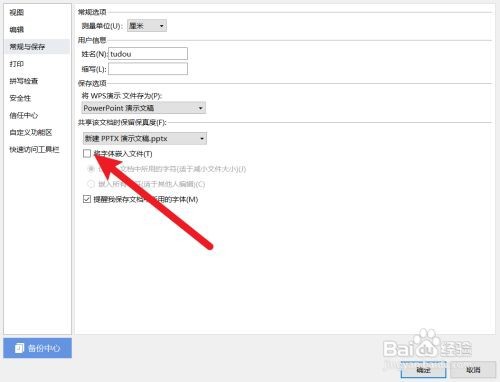This screenshot has width=500, height=382.
Task: Select the embed only used characters radio option
Action: coord(91,169)
